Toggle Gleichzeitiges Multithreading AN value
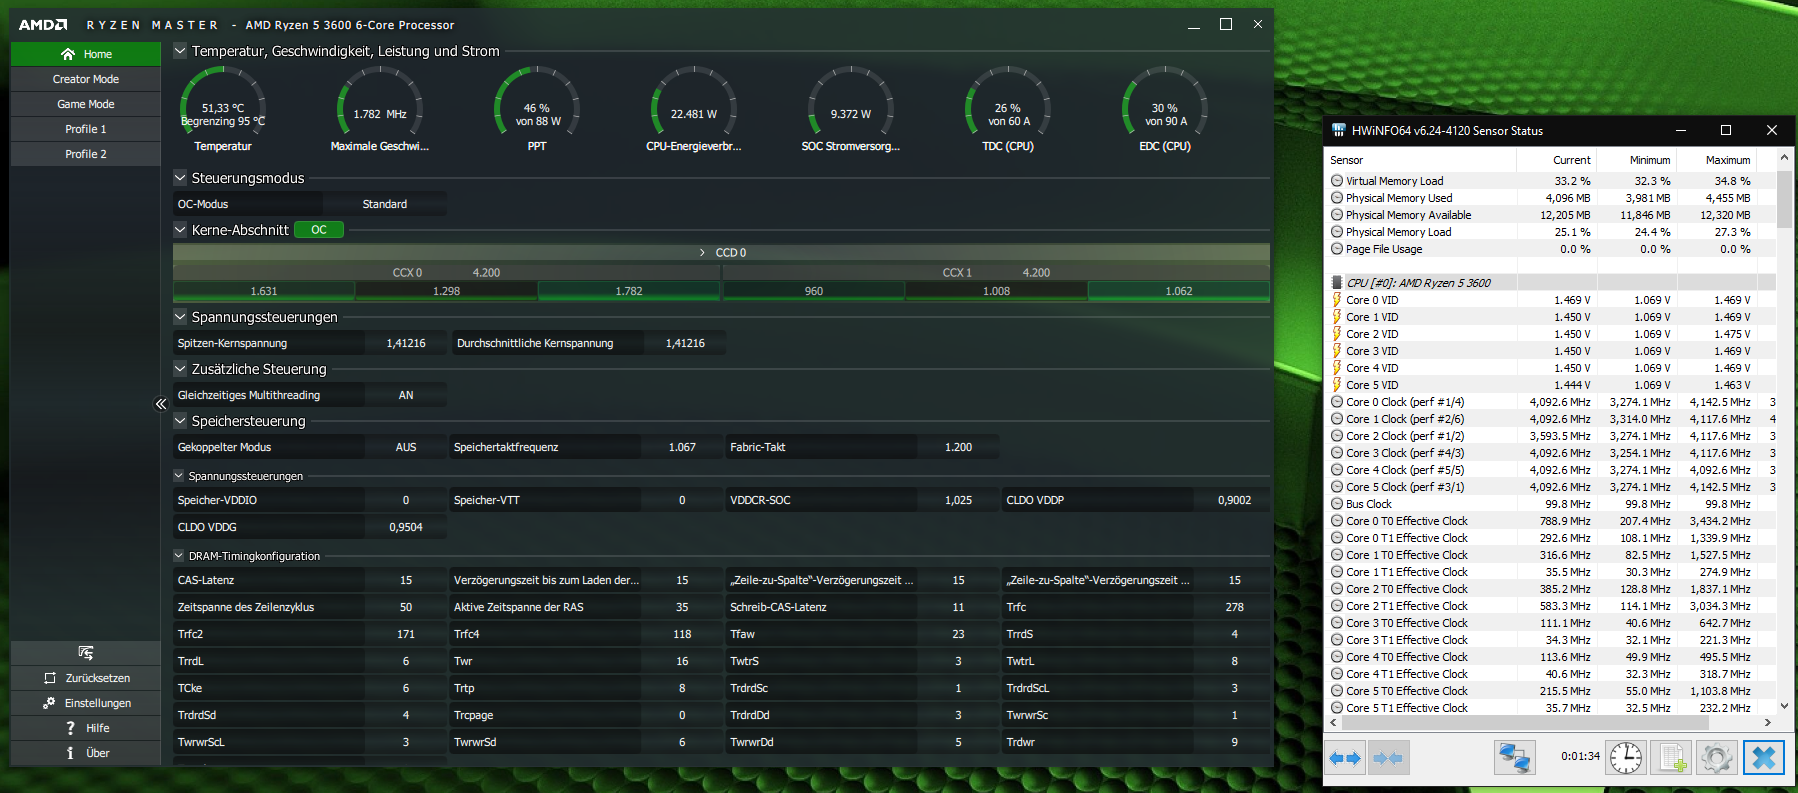The height and width of the screenshot is (793, 1798). [405, 395]
